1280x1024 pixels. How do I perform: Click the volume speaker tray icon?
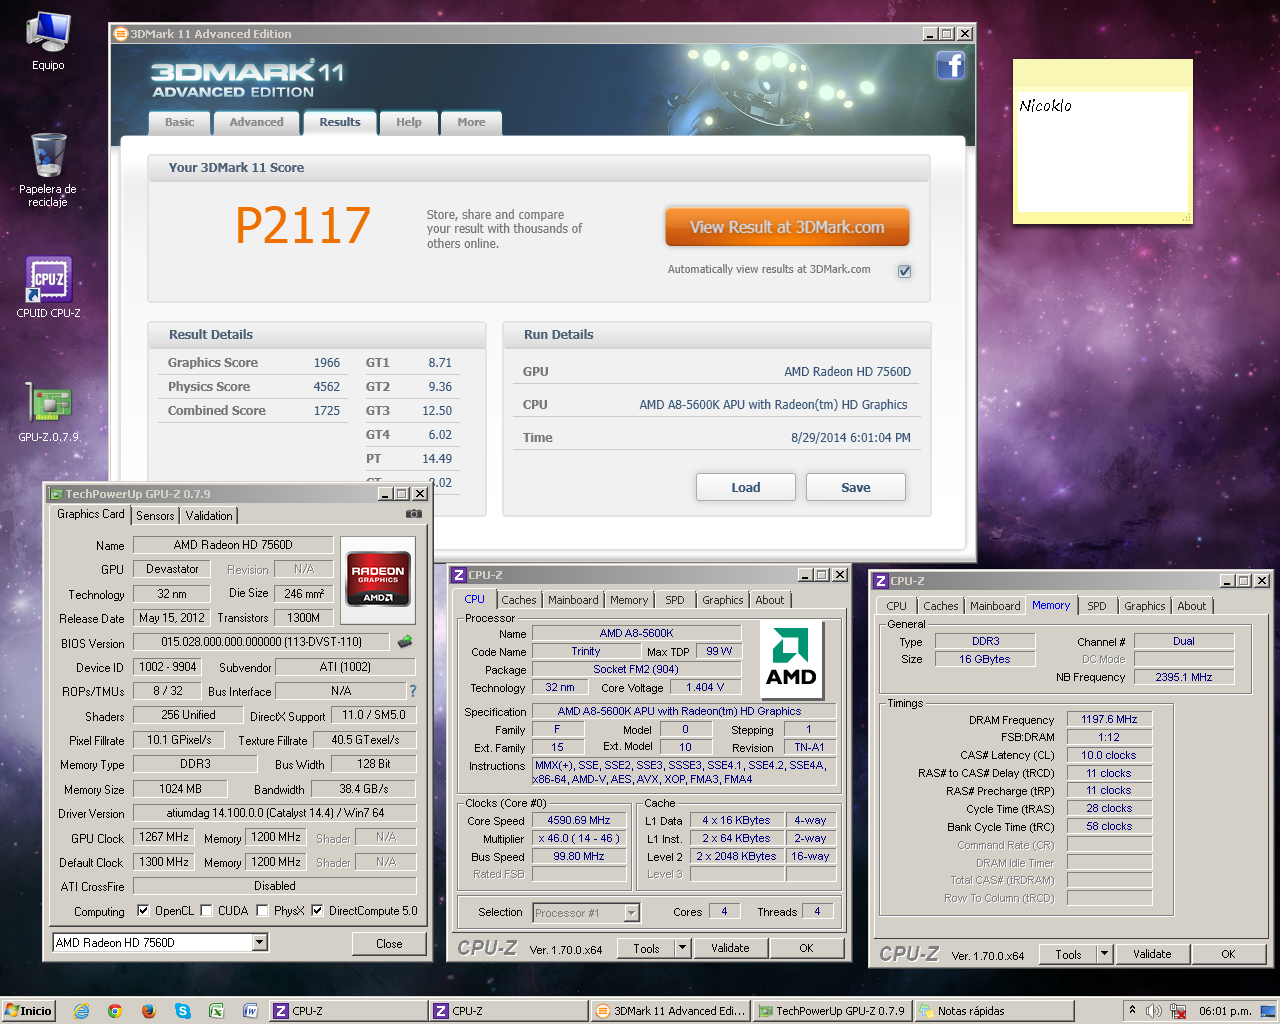pyautogui.click(x=1154, y=1011)
